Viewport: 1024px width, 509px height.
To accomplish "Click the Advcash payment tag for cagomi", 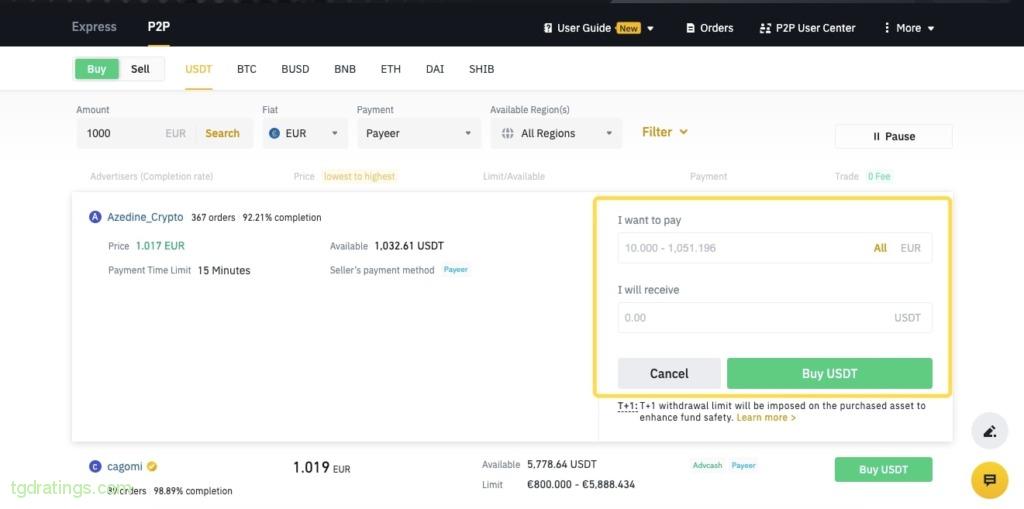I will coord(708,465).
